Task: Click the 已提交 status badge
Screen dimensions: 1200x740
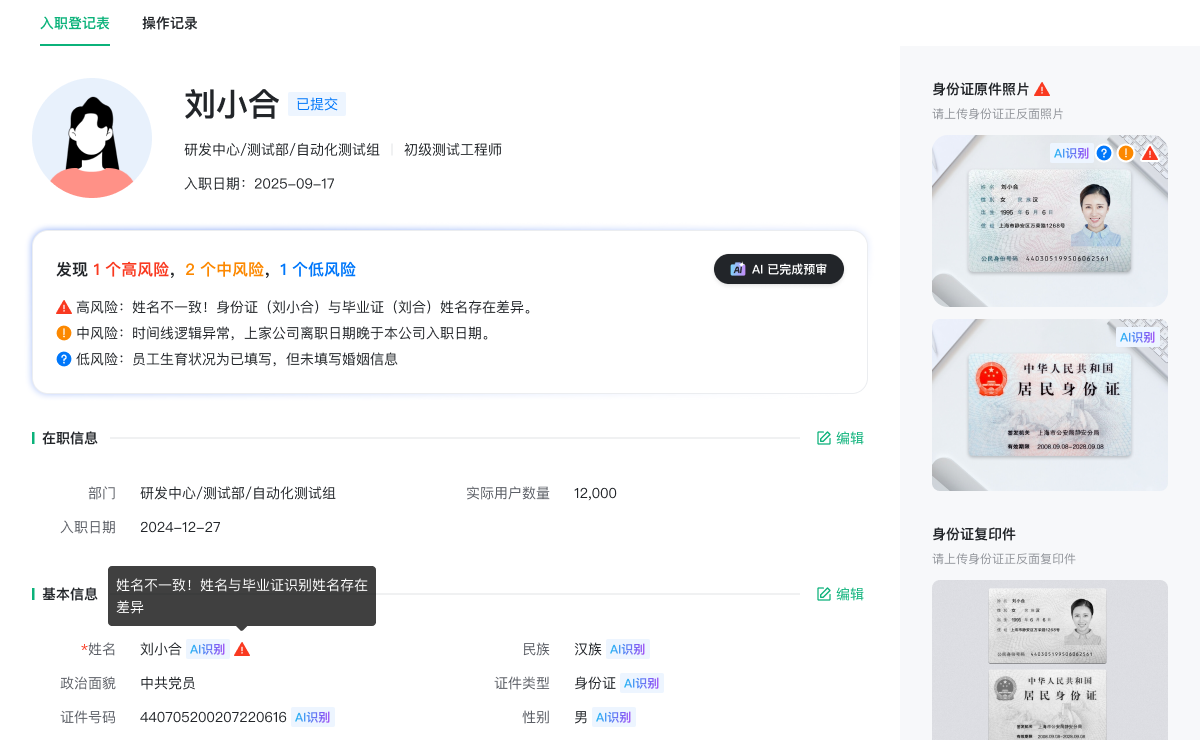Action: coord(316,103)
